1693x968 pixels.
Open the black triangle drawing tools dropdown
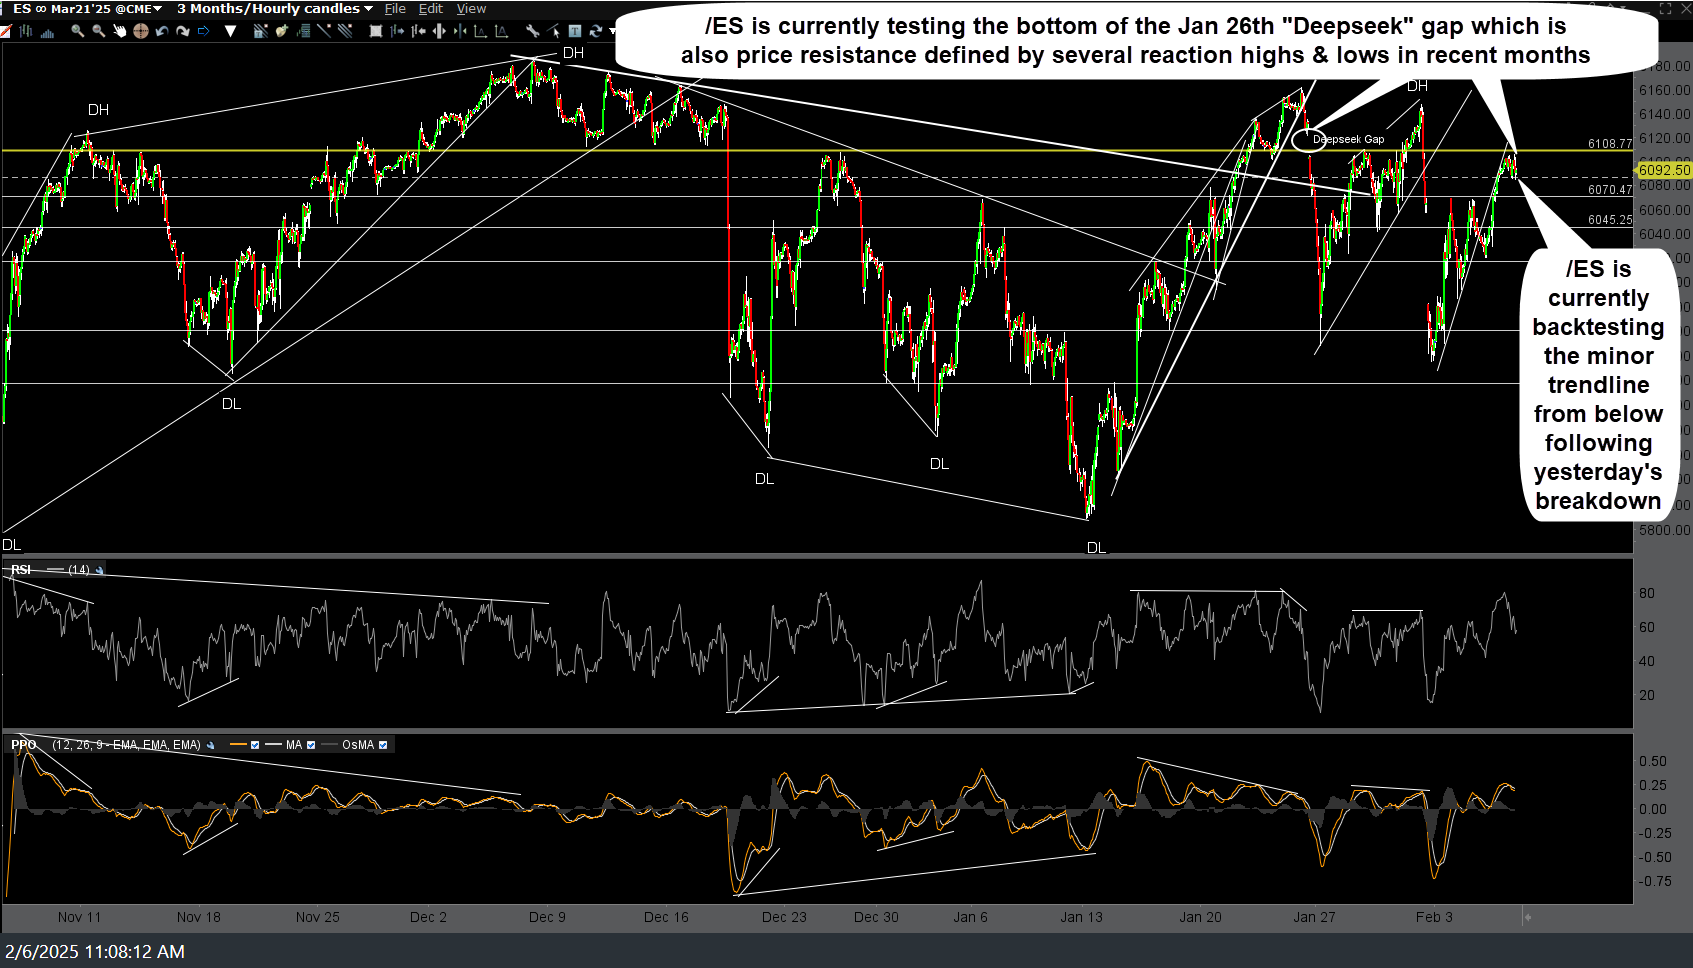click(231, 31)
